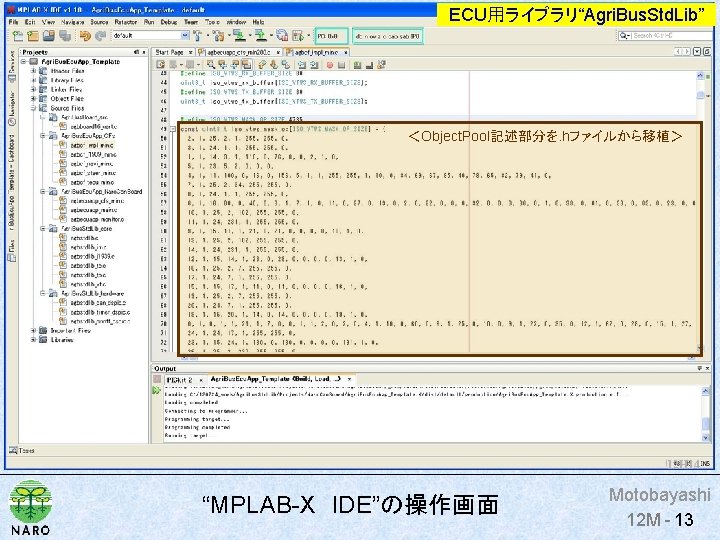Click the Shift Line Right icon
Image resolution: width=720 pixels, height=540 pixels.
[x=314, y=65]
